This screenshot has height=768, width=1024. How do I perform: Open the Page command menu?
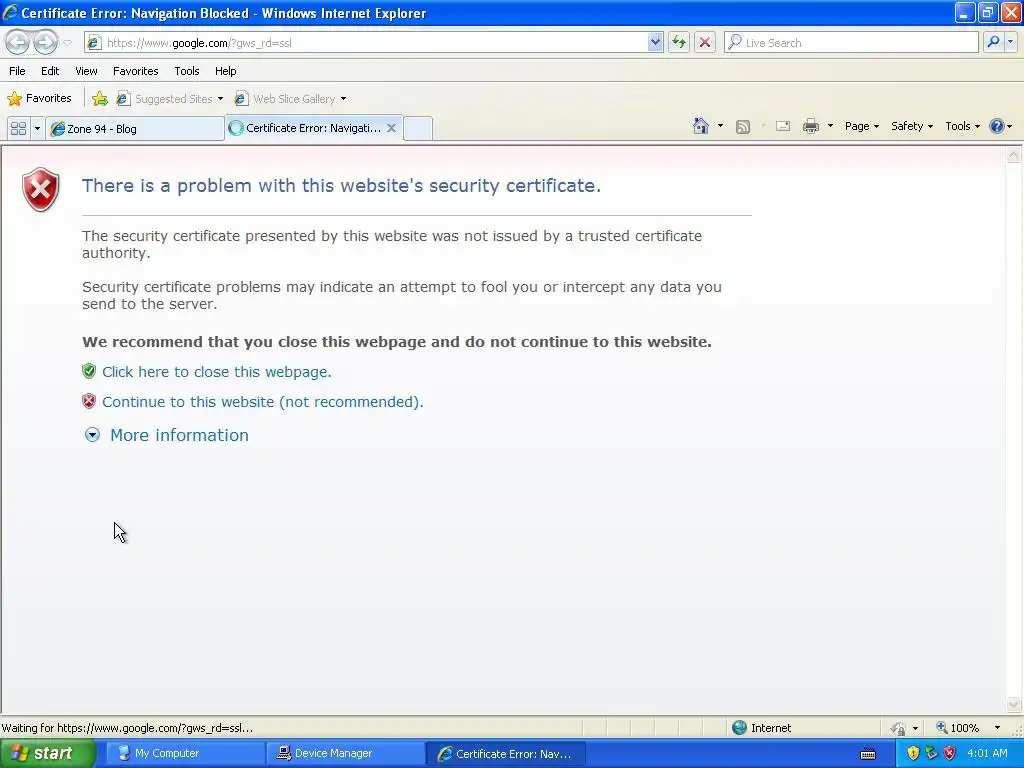point(861,126)
